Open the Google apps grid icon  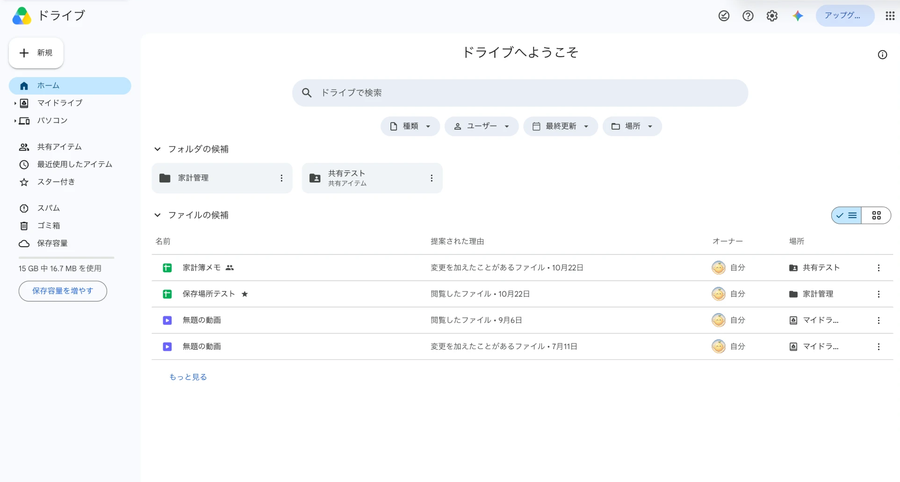click(x=890, y=16)
